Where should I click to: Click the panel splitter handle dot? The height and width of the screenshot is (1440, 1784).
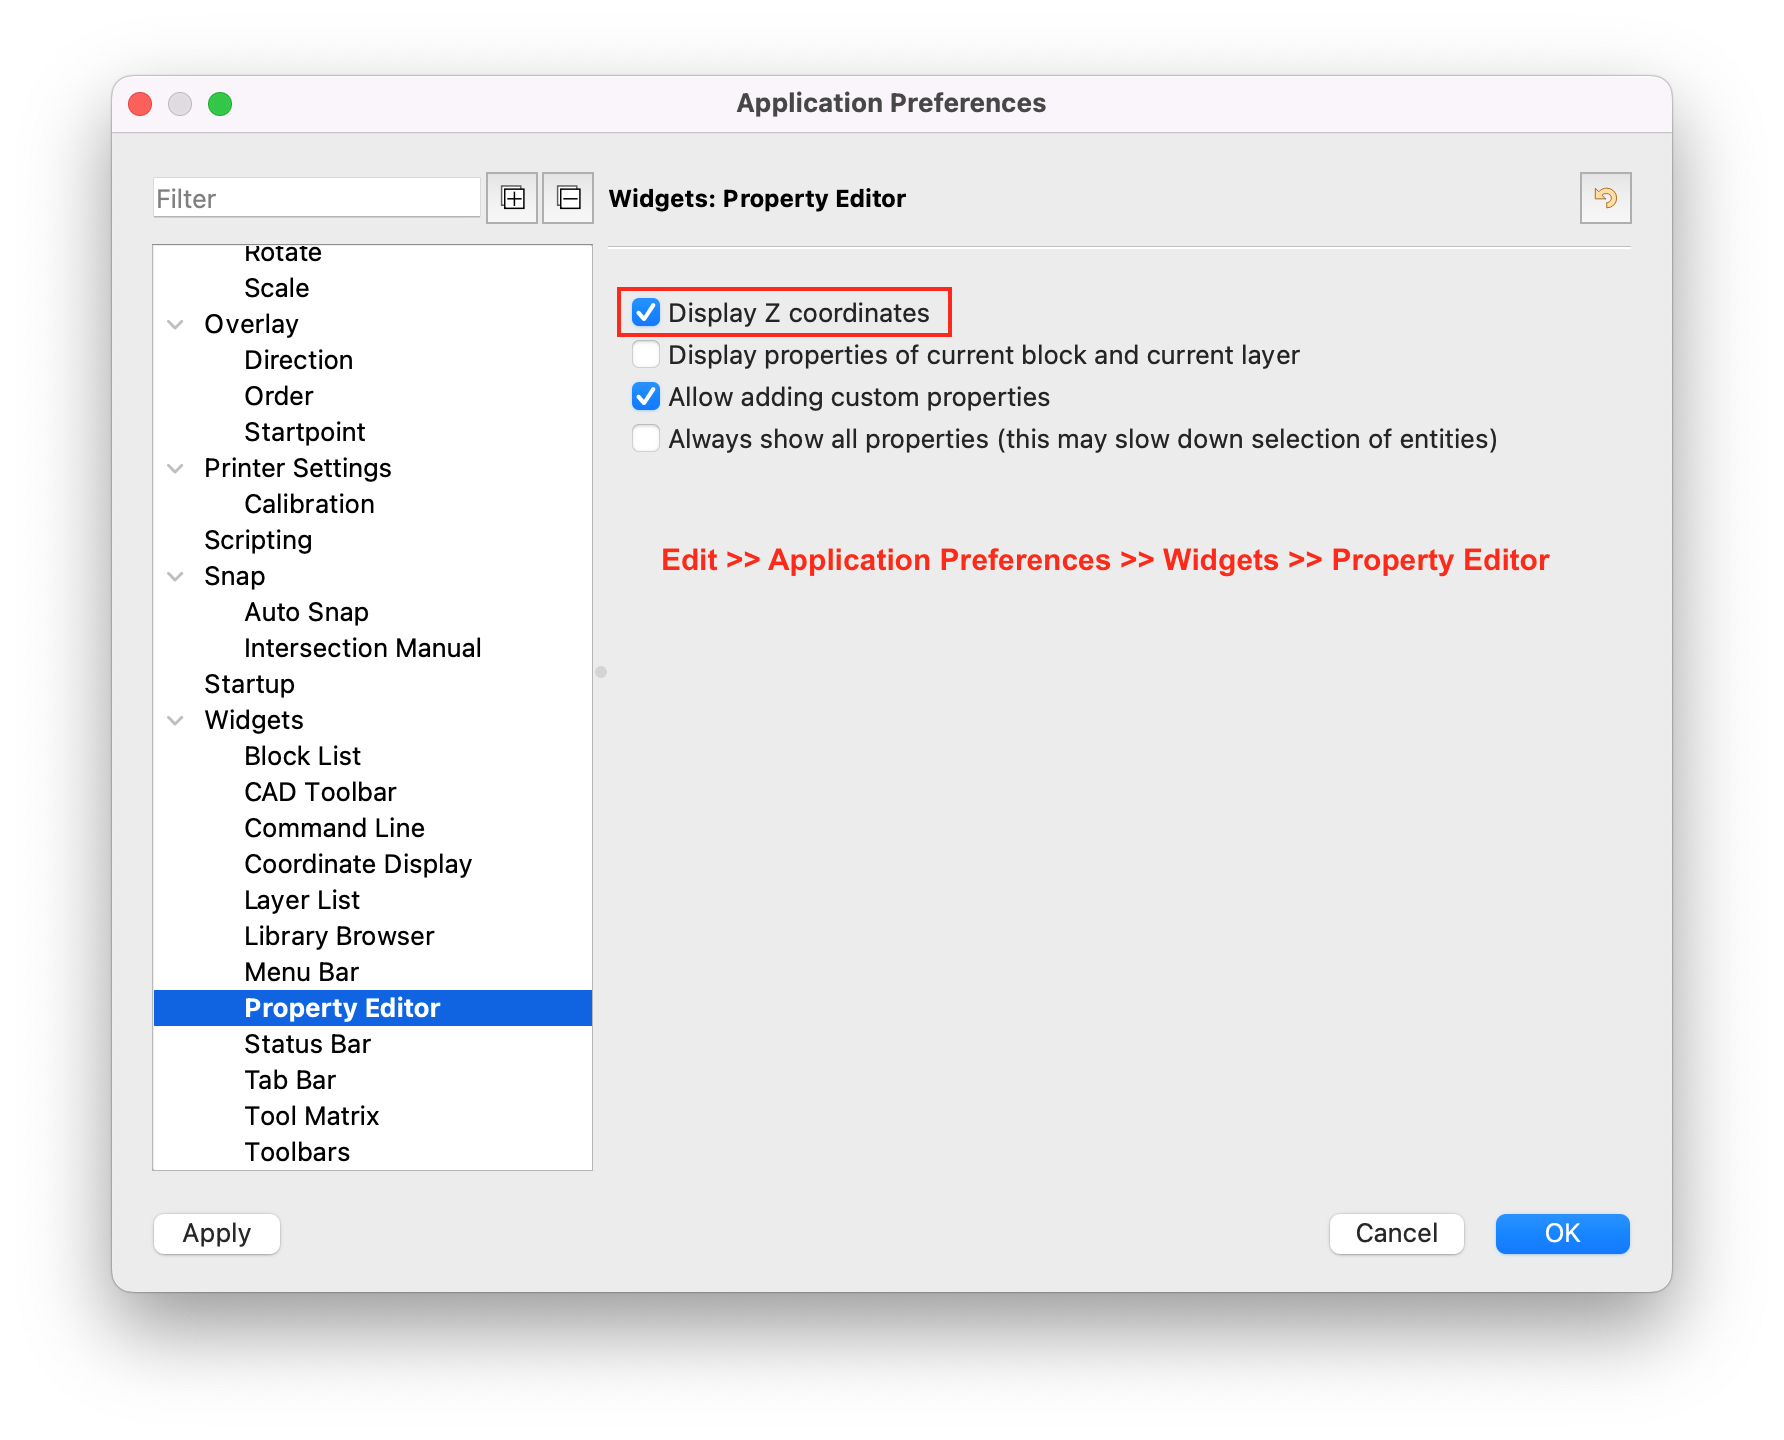(x=601, y=672)
